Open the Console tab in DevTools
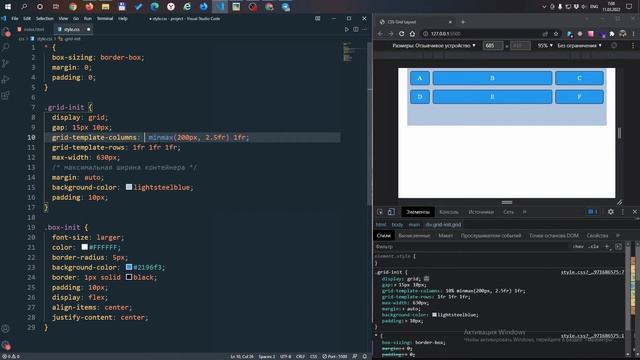 tap(449, 212)
